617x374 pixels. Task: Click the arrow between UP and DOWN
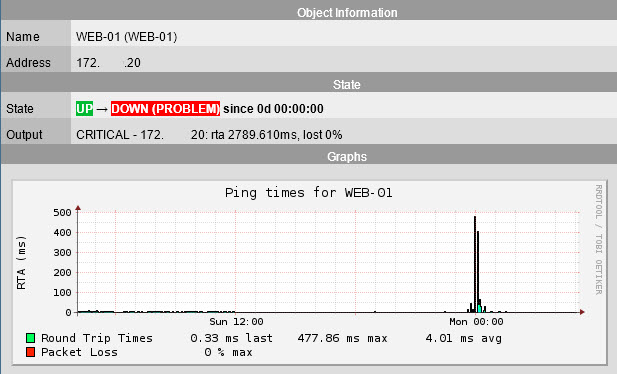point(102,109)
